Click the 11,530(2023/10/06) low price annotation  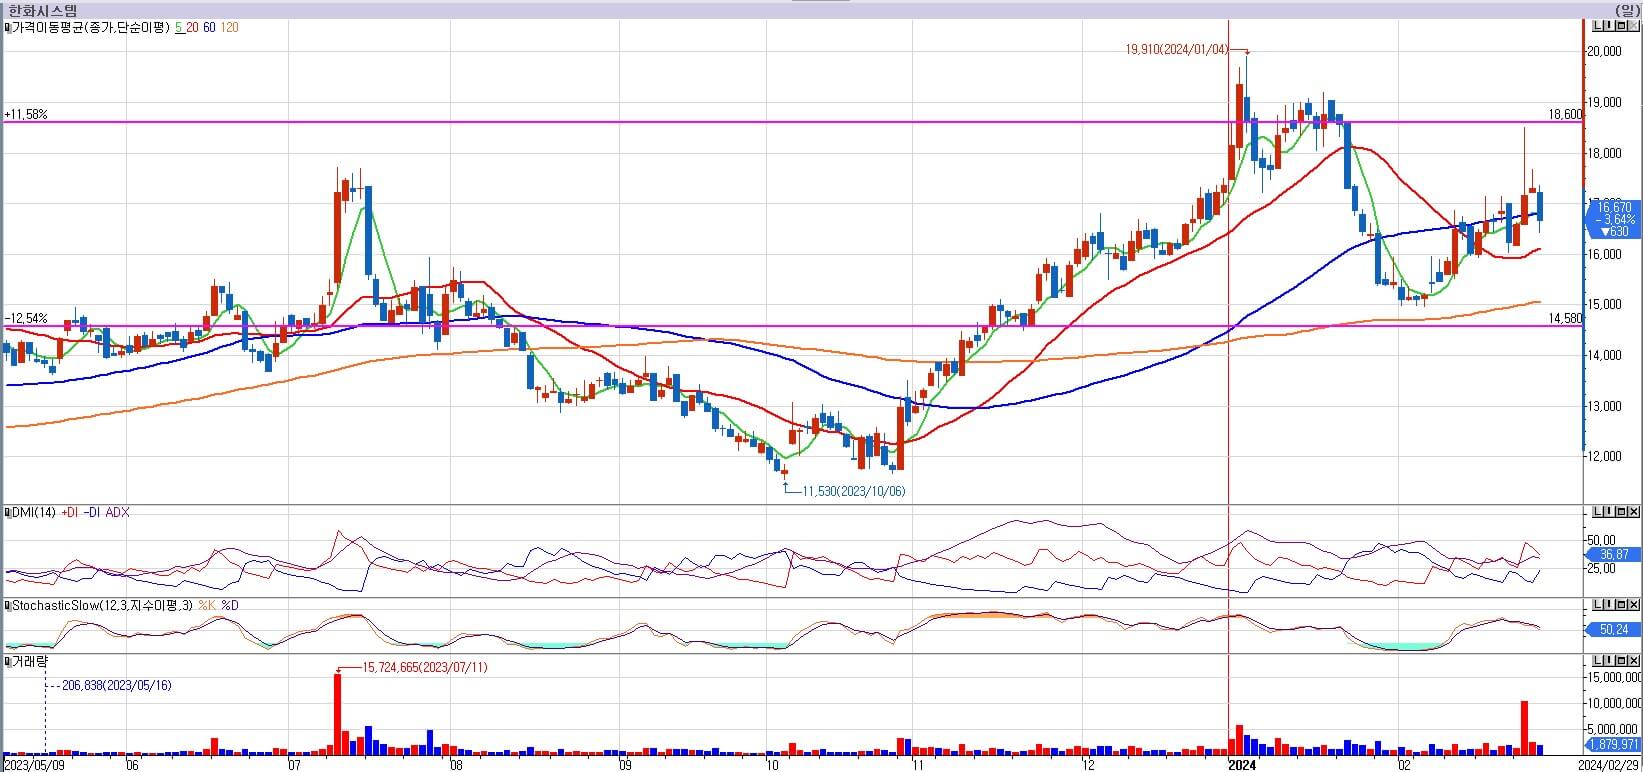click(855, 492)
